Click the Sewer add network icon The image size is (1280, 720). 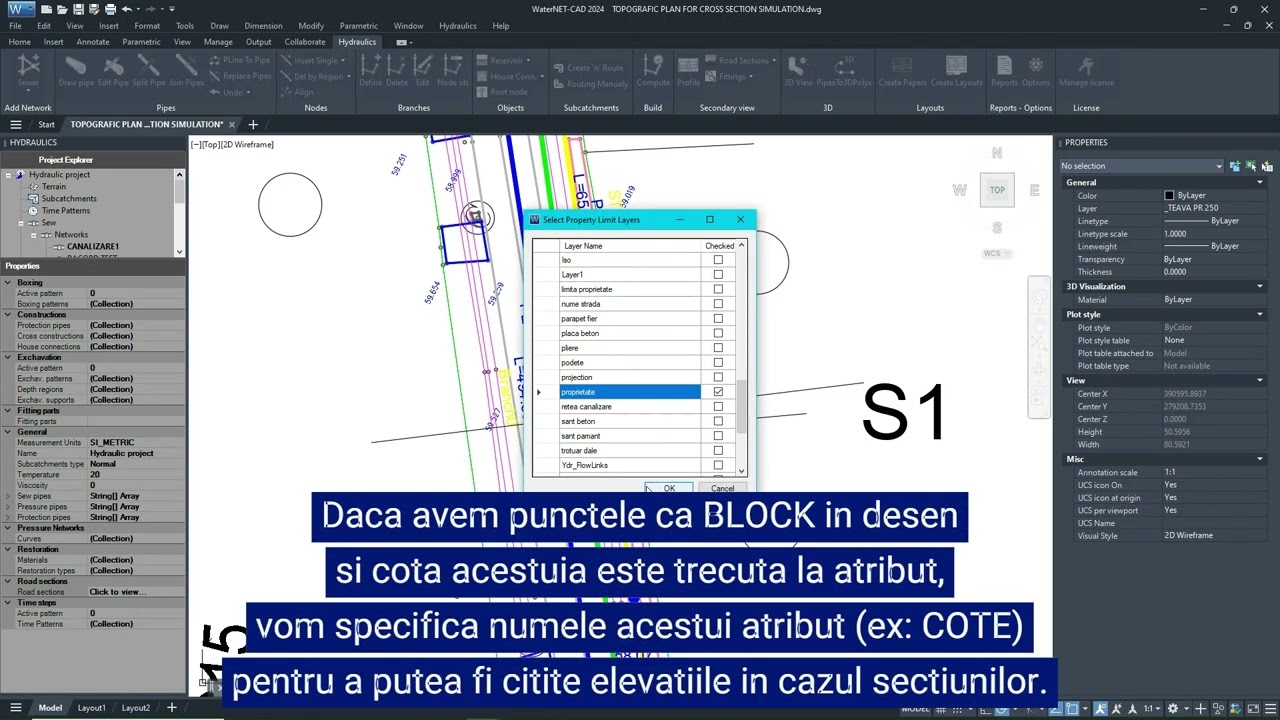pos(28,70)
